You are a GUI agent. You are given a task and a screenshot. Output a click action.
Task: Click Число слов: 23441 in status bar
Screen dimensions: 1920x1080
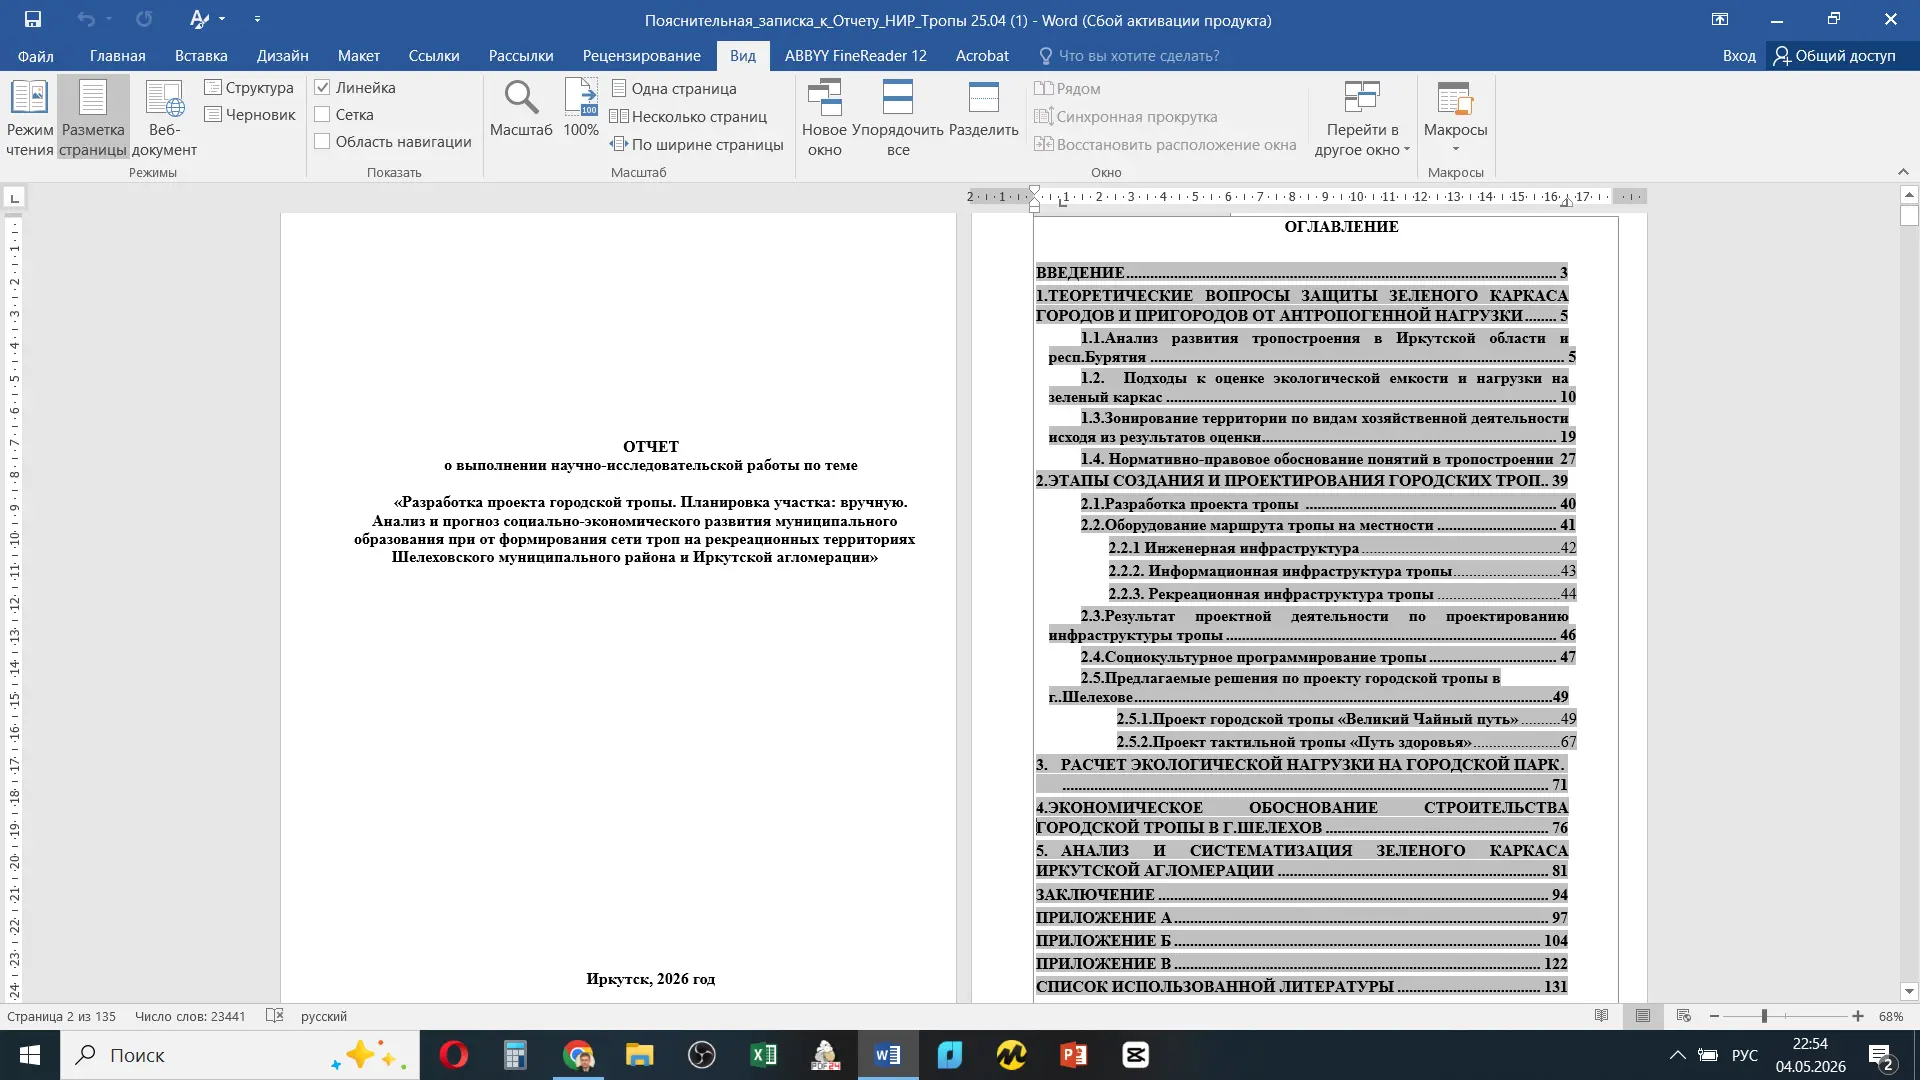click(190, 1016)
